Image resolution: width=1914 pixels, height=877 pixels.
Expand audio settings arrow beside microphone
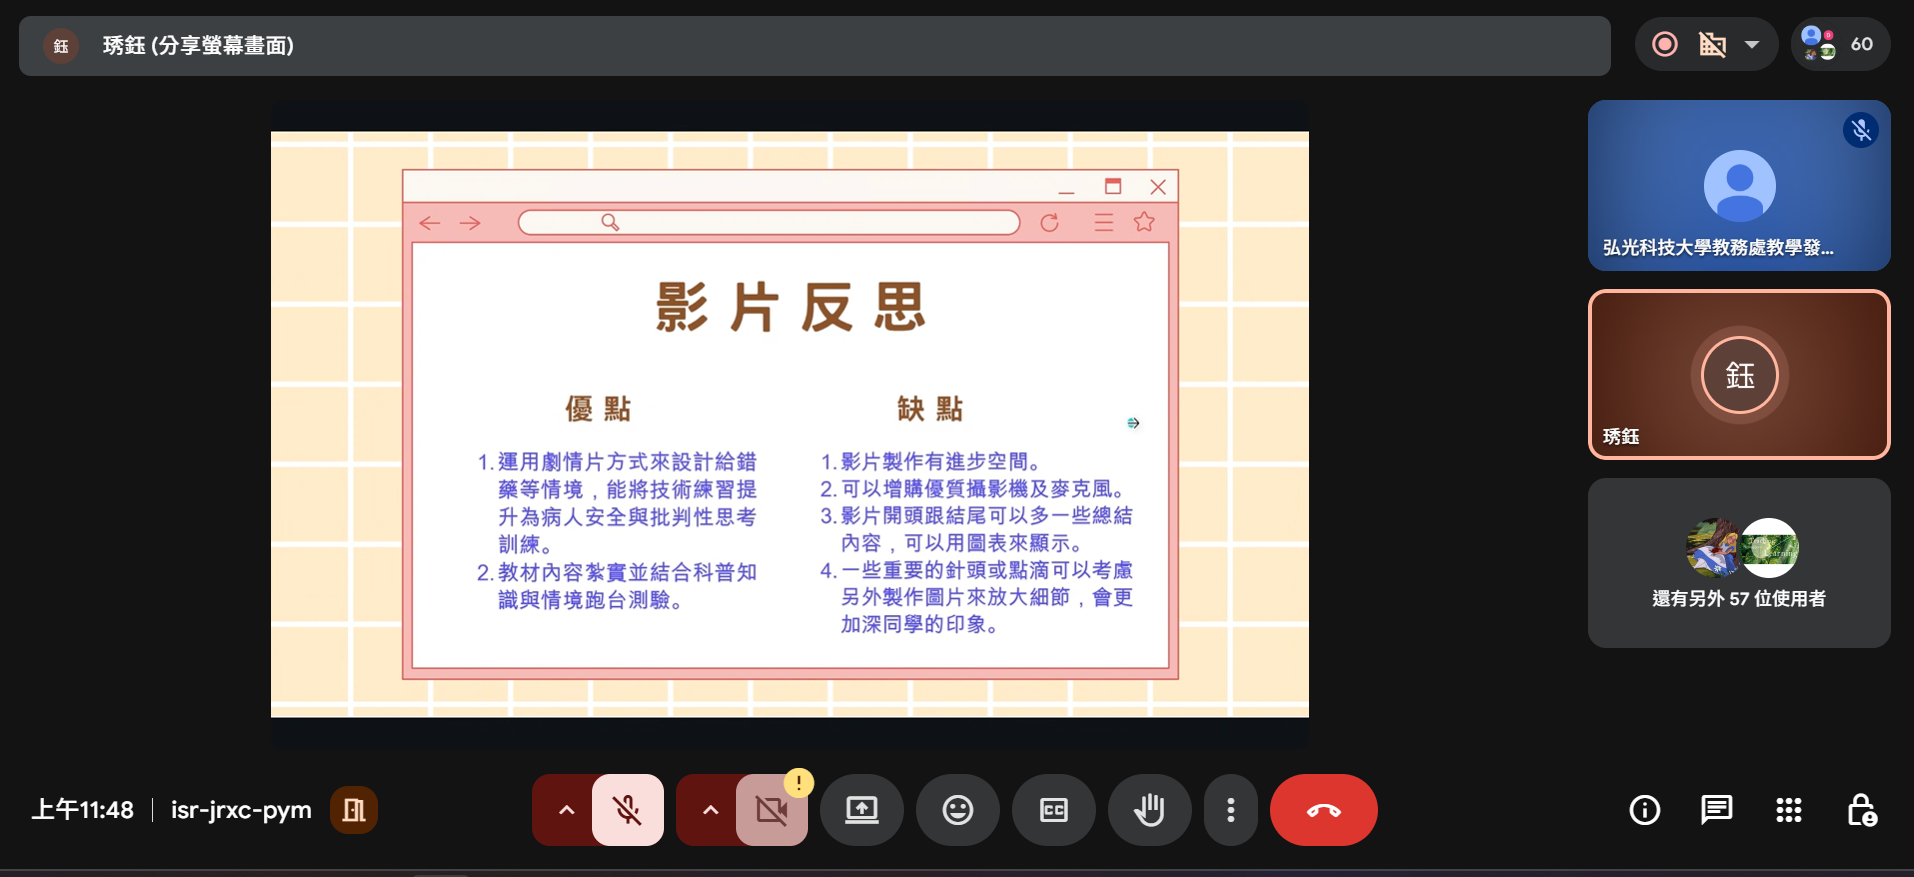coord(566,810)
